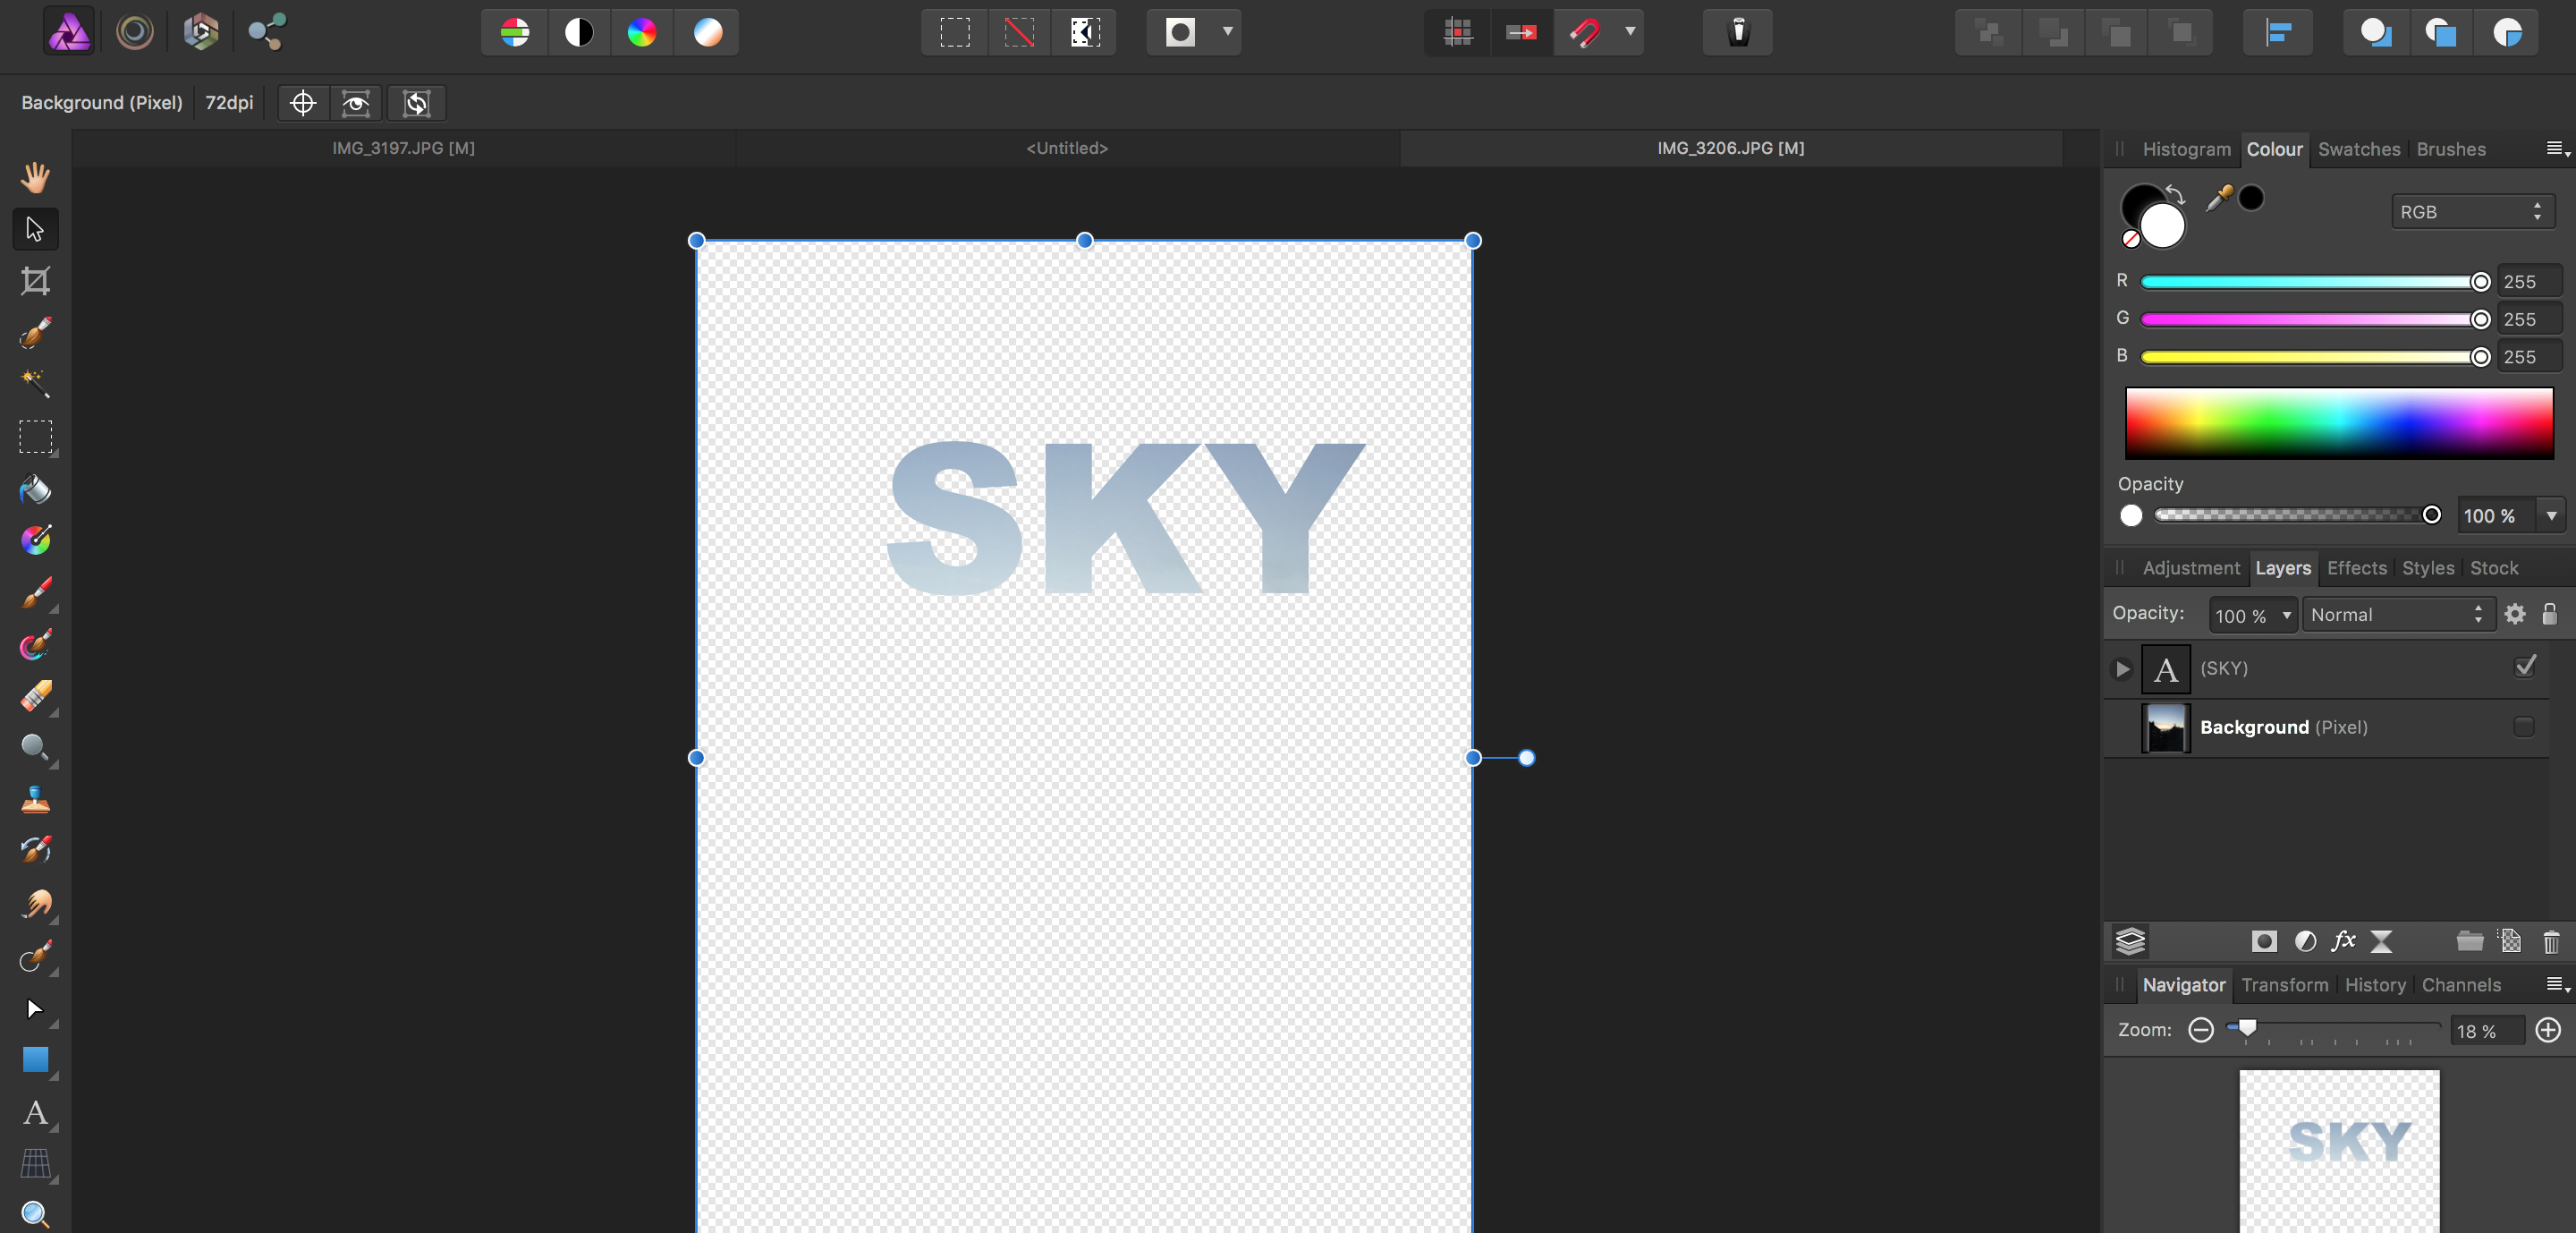Open the IMG_3197.JPG document tab

click(x=403, y=148)
